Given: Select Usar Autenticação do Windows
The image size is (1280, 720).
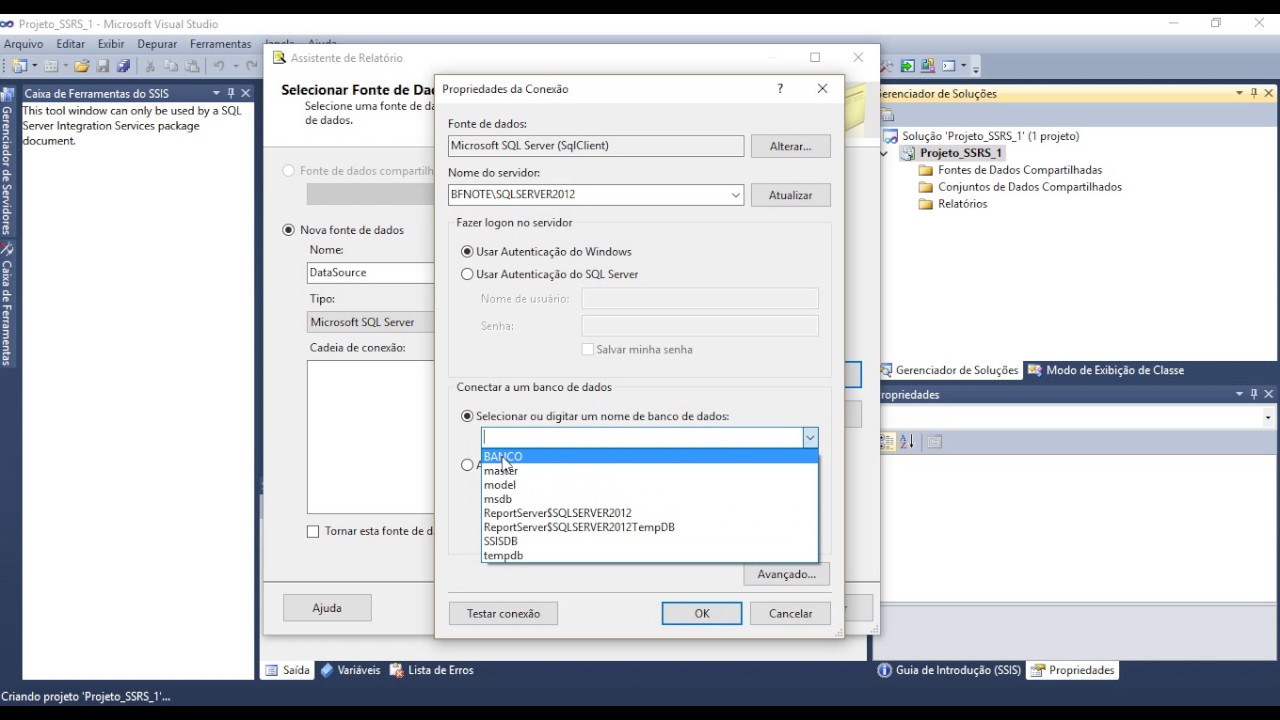Looking at the screenshot, I should (x=467, y=252).
